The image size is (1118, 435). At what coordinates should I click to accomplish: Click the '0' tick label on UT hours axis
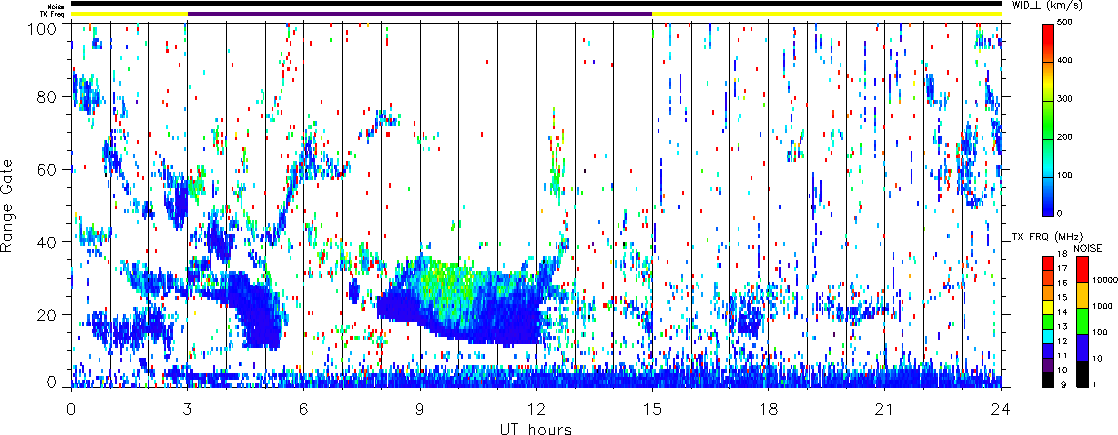pos(71,409)
